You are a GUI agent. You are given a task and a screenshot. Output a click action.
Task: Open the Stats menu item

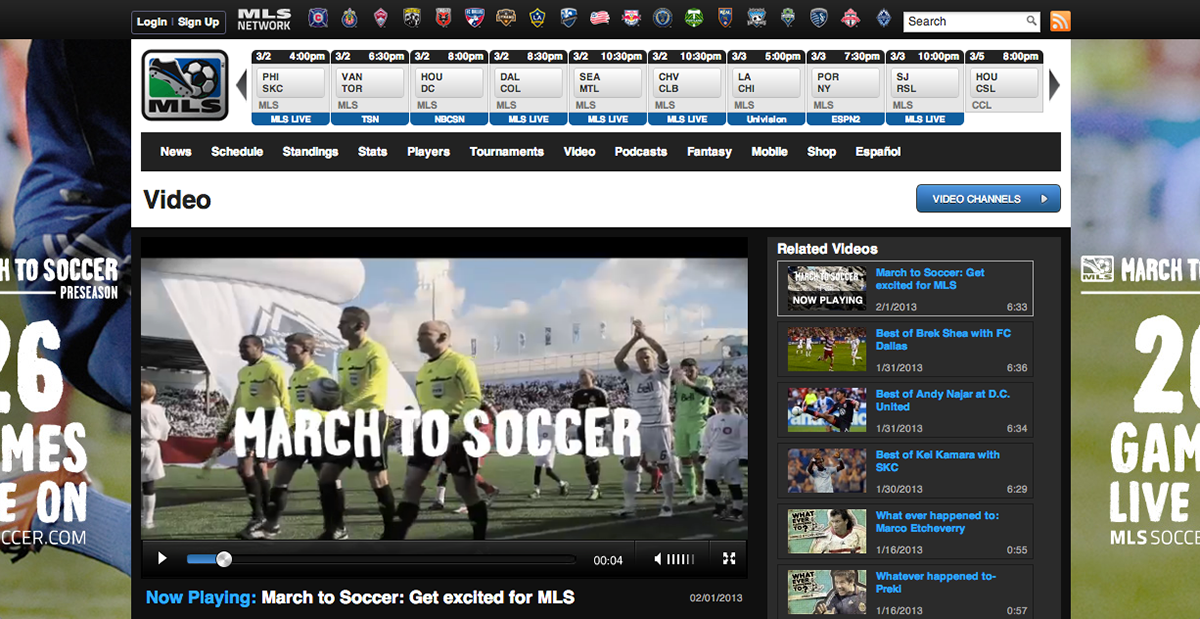[x=373, y=152]
